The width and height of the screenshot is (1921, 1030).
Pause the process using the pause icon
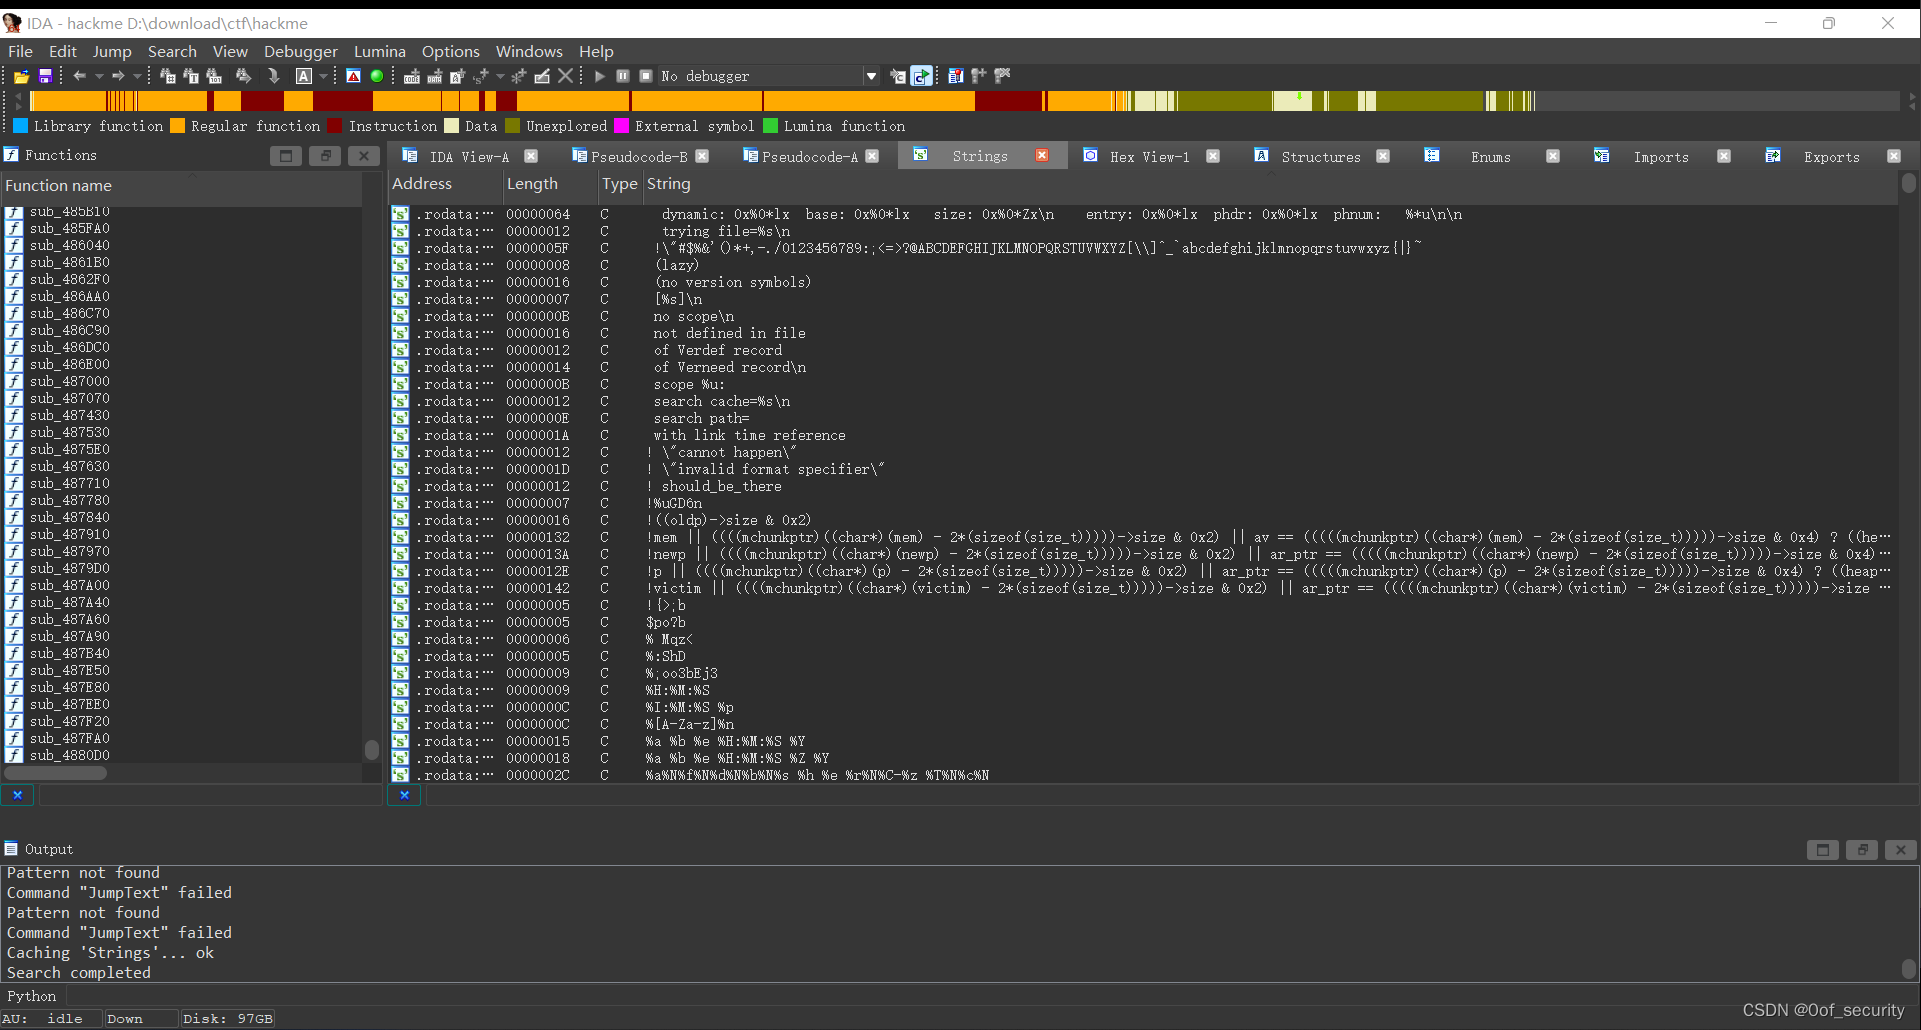point(623,75)
